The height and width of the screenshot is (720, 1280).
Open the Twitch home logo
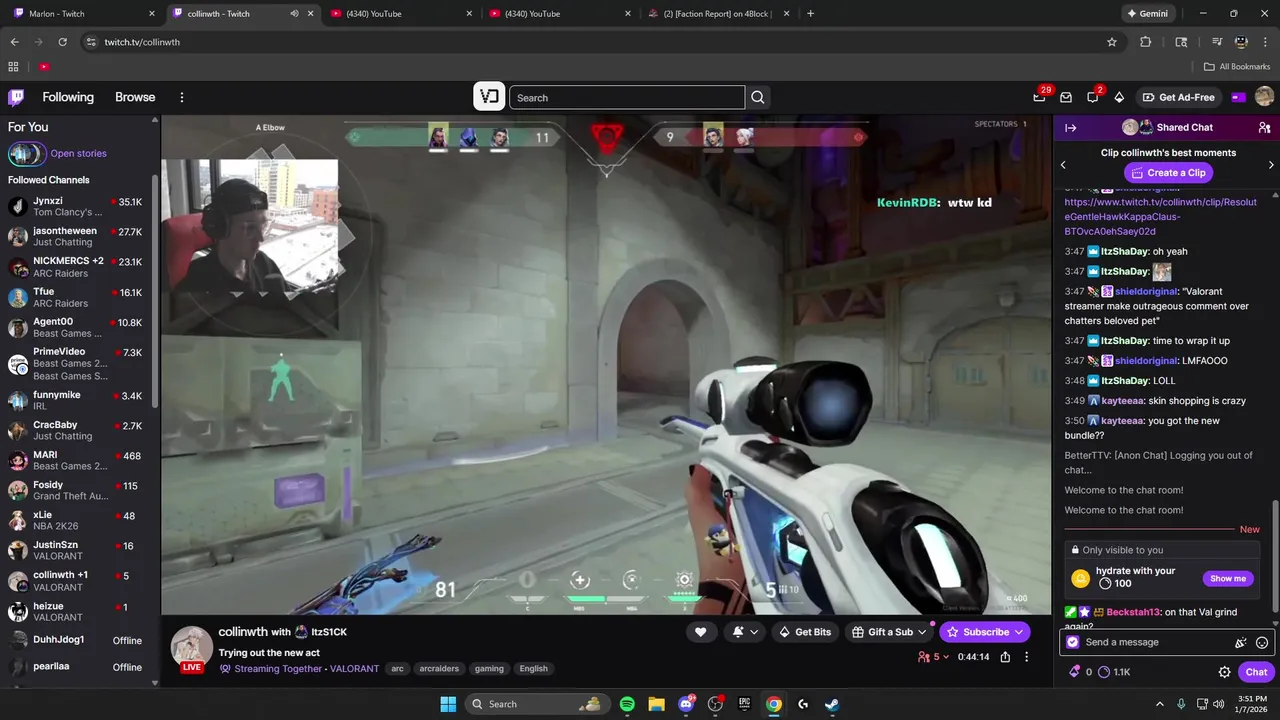(x=16, y=97)
